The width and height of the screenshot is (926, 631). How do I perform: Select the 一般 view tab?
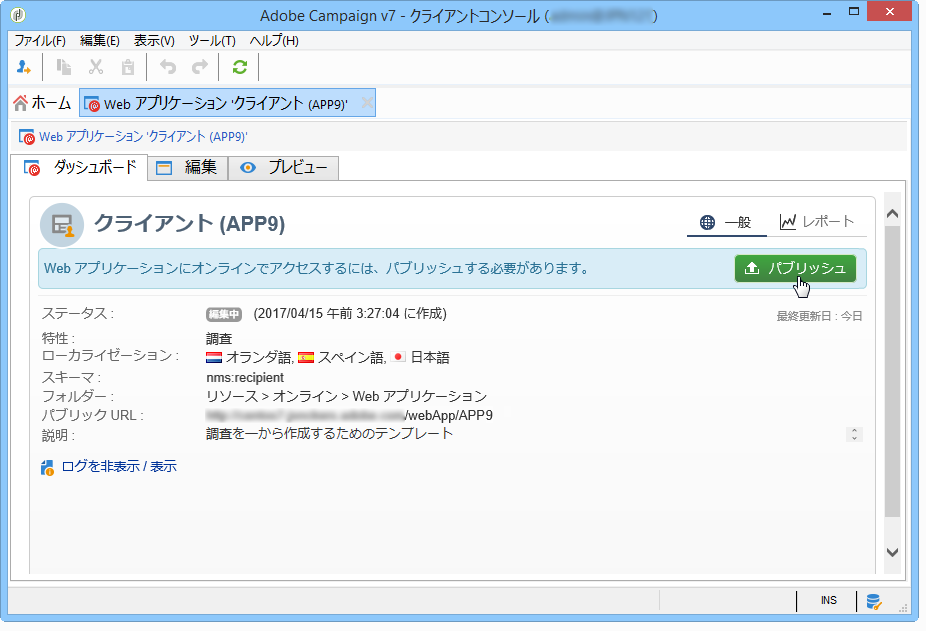(726, 222)
